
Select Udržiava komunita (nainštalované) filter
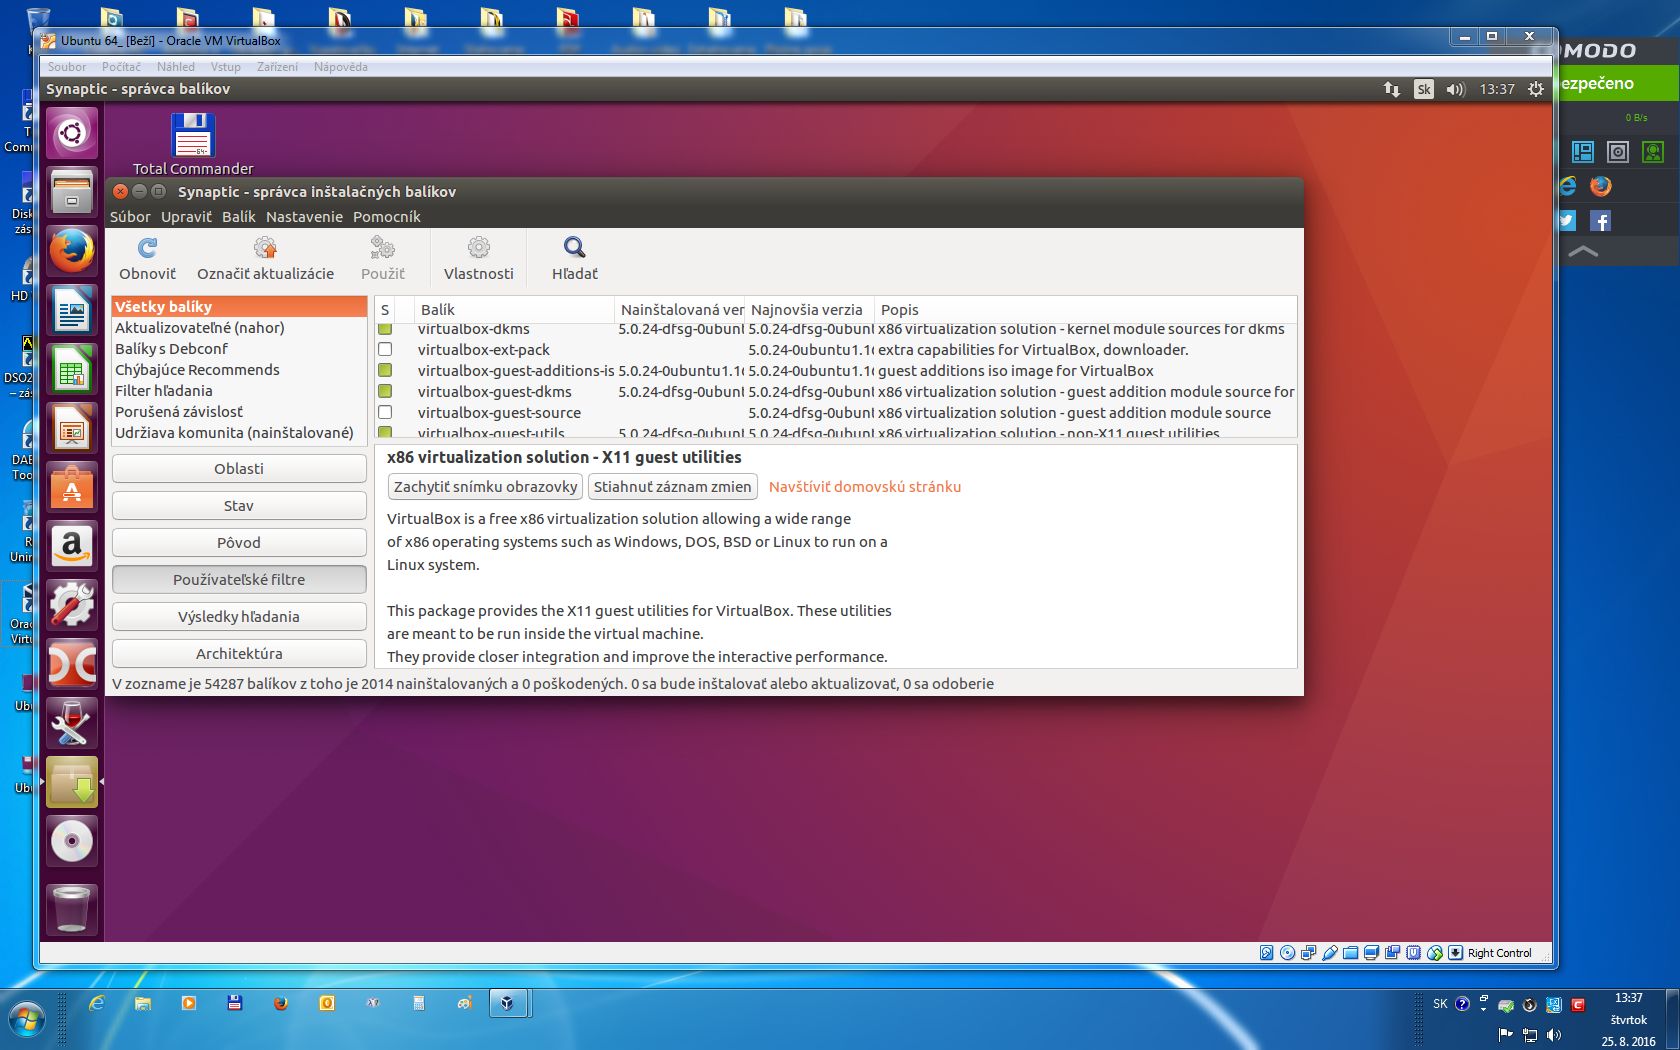click(239, 432)
